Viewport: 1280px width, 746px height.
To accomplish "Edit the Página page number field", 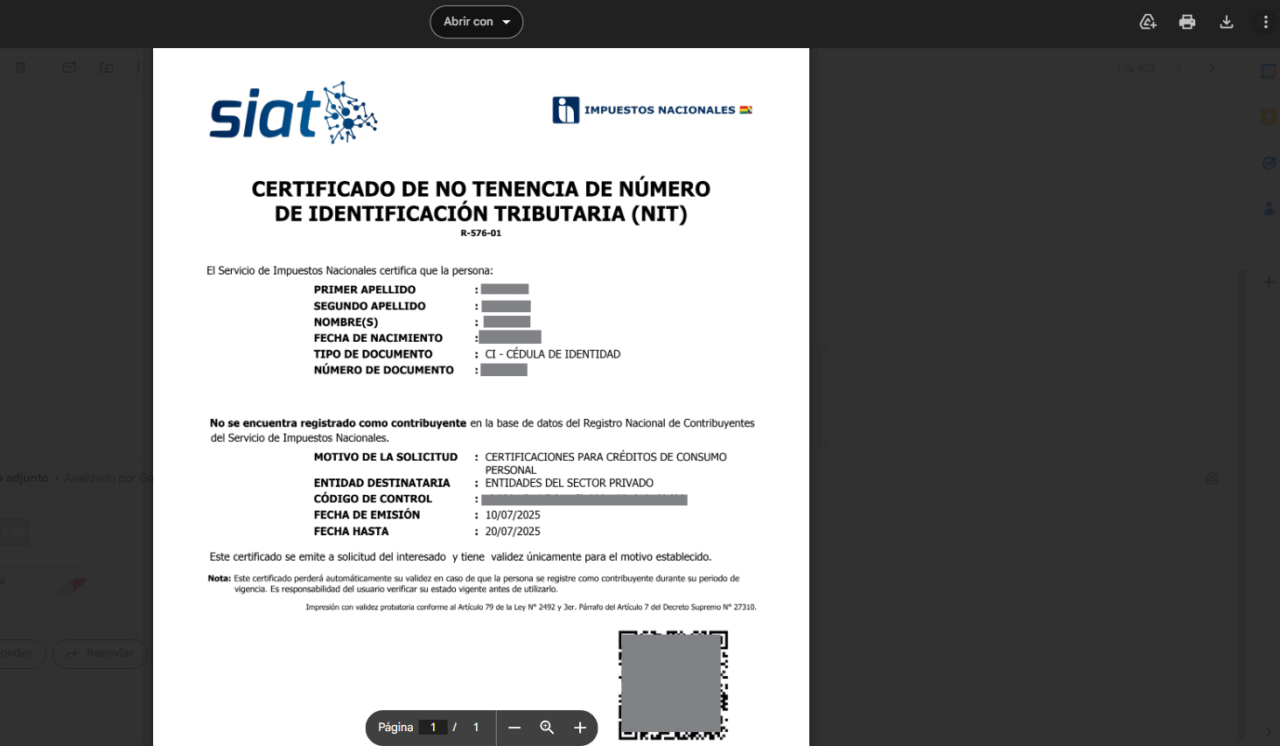I will click(x=432, y=728).
